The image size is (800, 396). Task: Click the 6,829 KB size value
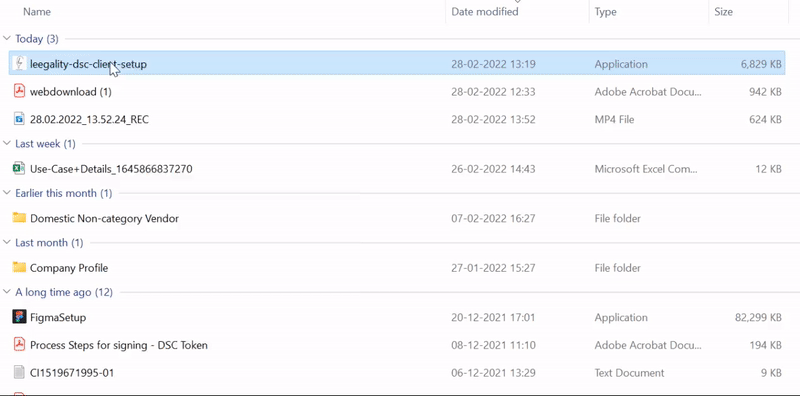(761, 64)
